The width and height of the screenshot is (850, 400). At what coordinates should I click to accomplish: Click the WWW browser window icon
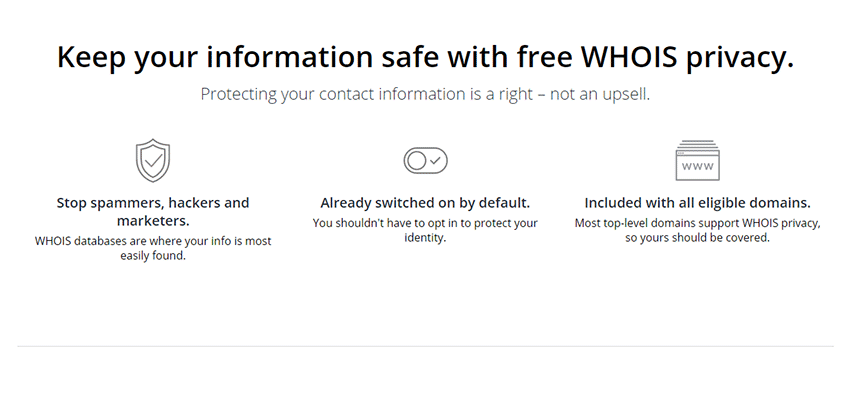tap(697, 160)
